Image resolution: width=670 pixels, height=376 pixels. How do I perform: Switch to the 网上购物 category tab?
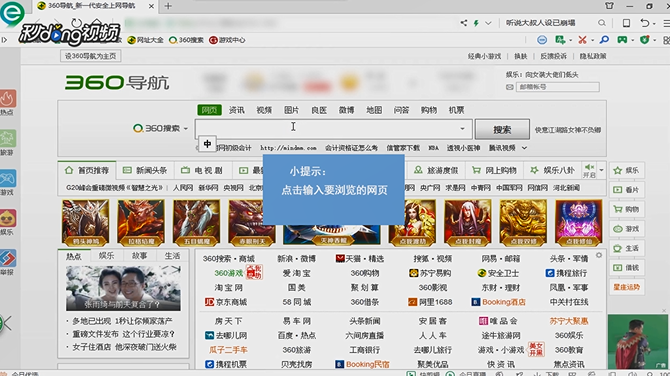(x=494, y=170)
